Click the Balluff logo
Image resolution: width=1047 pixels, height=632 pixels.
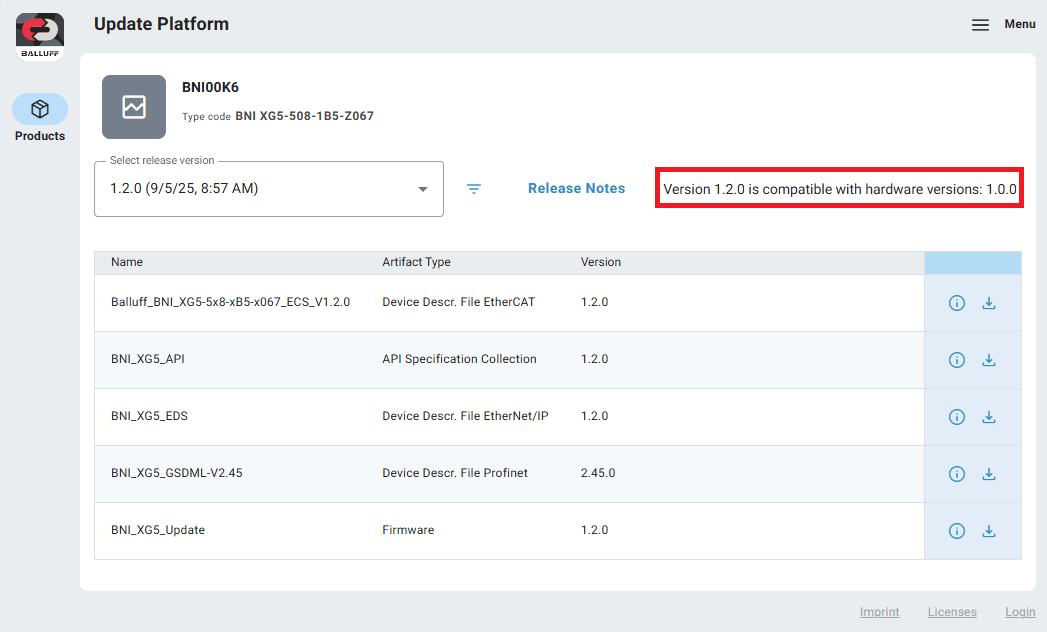click(x=40, y=36)
